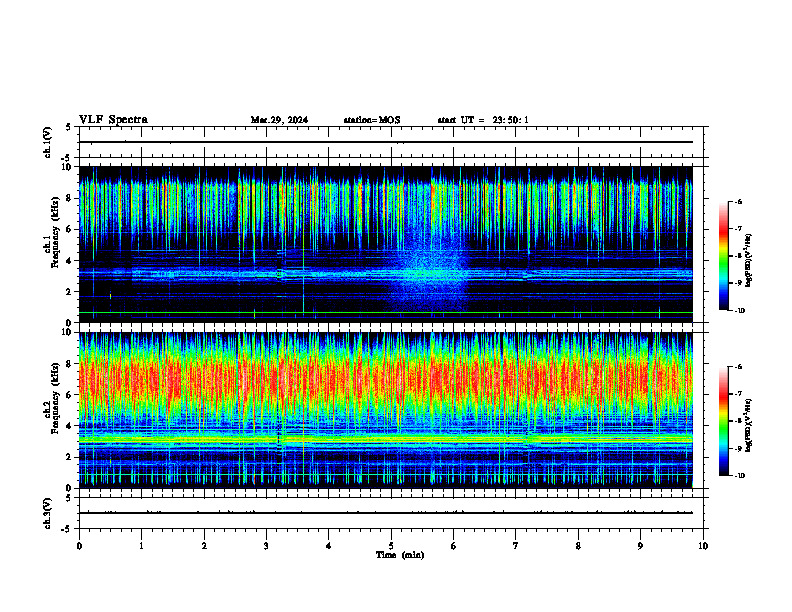Screen dimensions: 792x612
Task: Click the green horizontal line near 0.6 kHz in ch.1
Action: (x=386, y=313)
